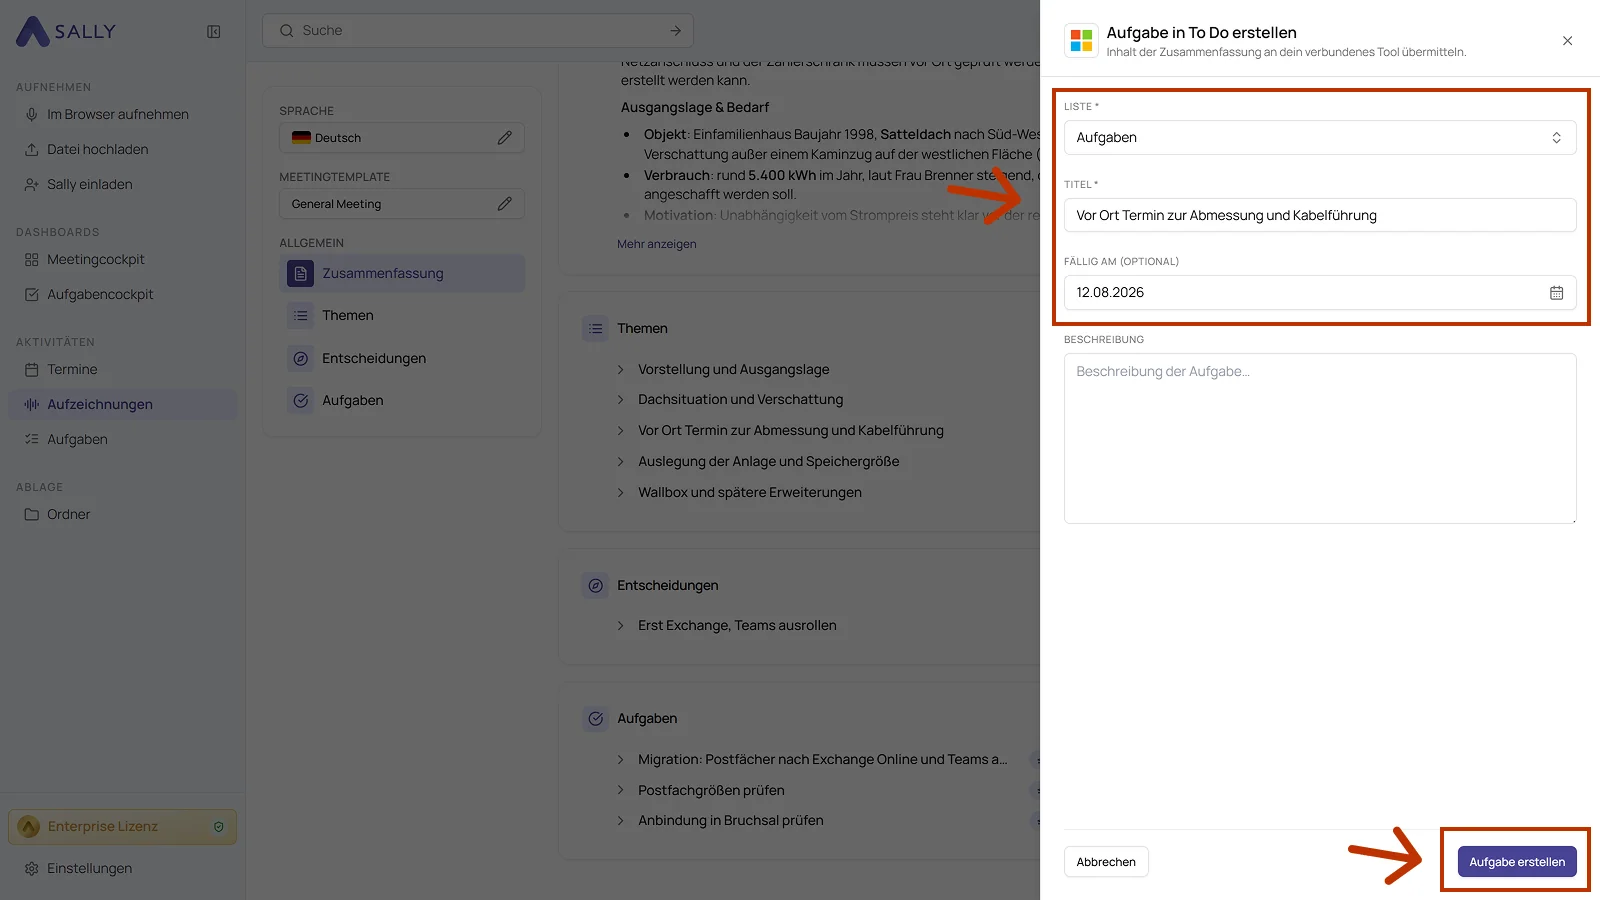1600x900 pixels.
Task: Open Aufgabencockpit in the sidebar
Action: click(122, 295)
